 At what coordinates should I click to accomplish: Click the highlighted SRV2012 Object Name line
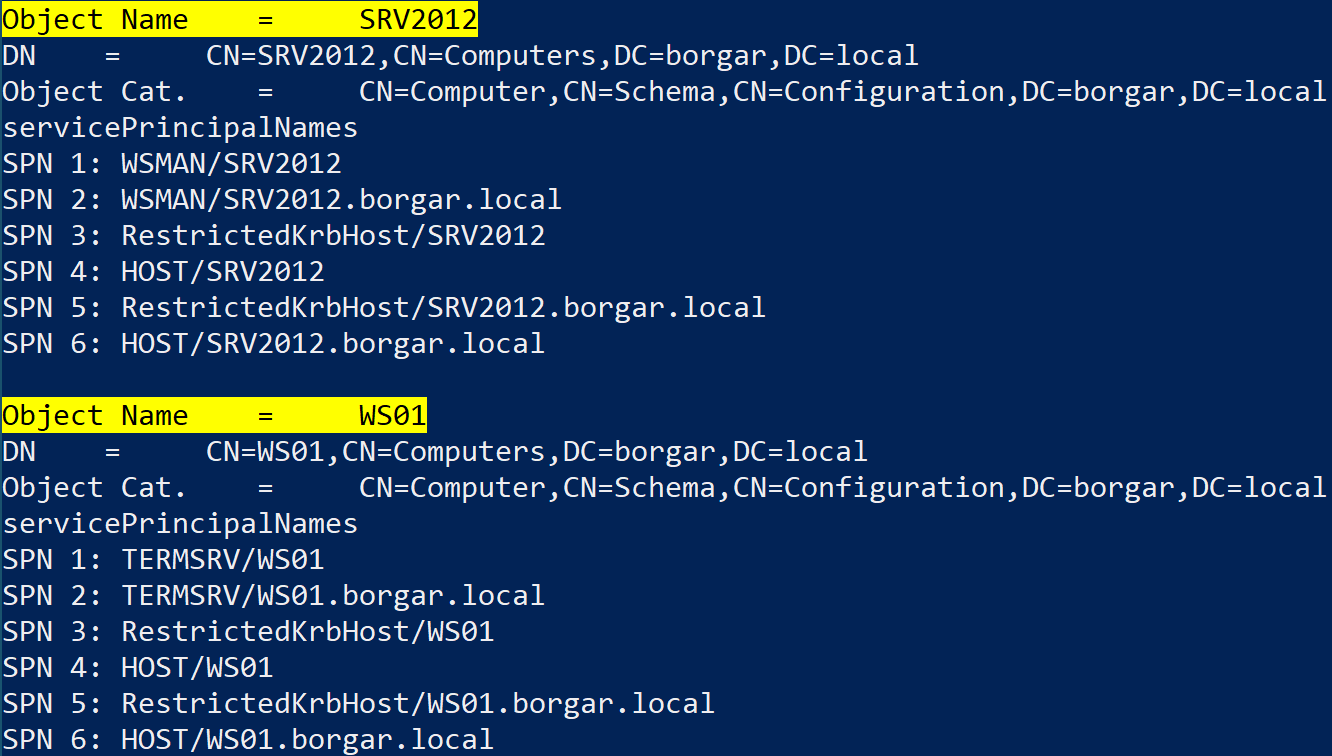240,18
